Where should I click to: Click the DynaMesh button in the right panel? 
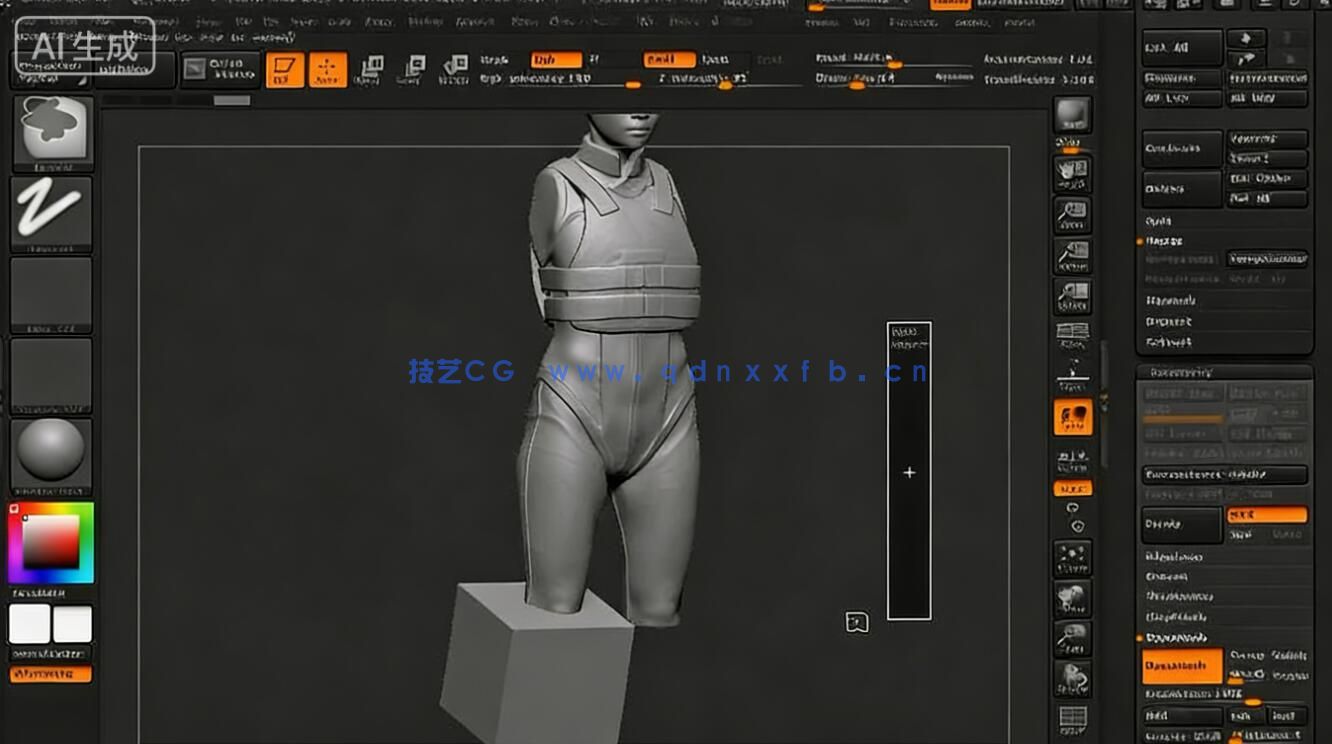tap(1180, 665)
